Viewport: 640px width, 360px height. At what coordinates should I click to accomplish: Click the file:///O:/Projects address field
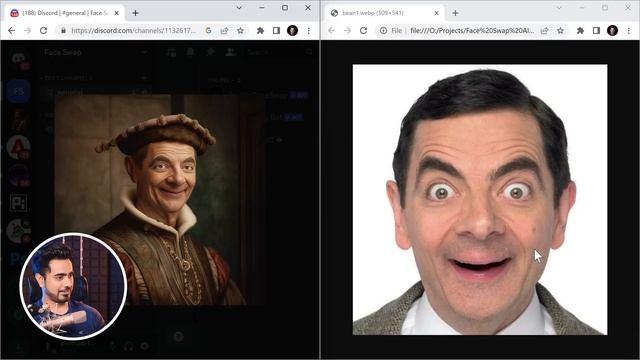[472, 31]
